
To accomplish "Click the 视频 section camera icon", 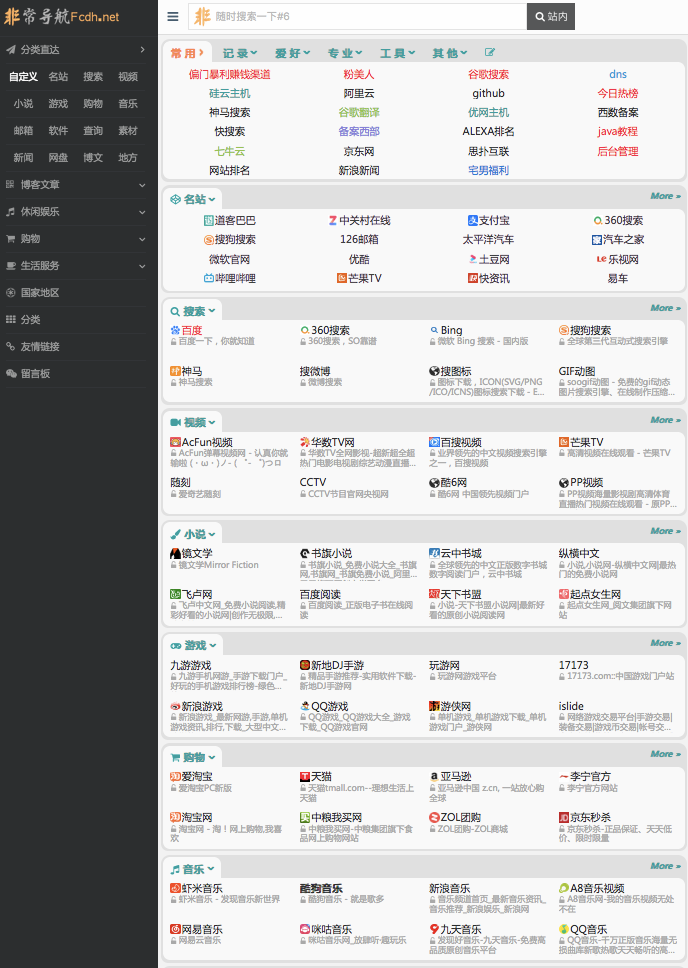I will (175, 422).
